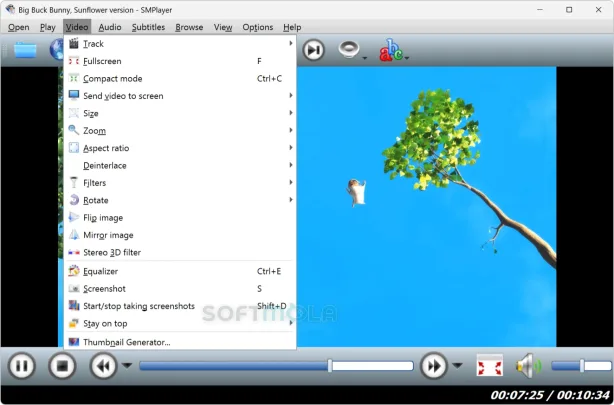Viewport: 614px width, 405px height.
Task: Open the Play menu
Action: 48,27
